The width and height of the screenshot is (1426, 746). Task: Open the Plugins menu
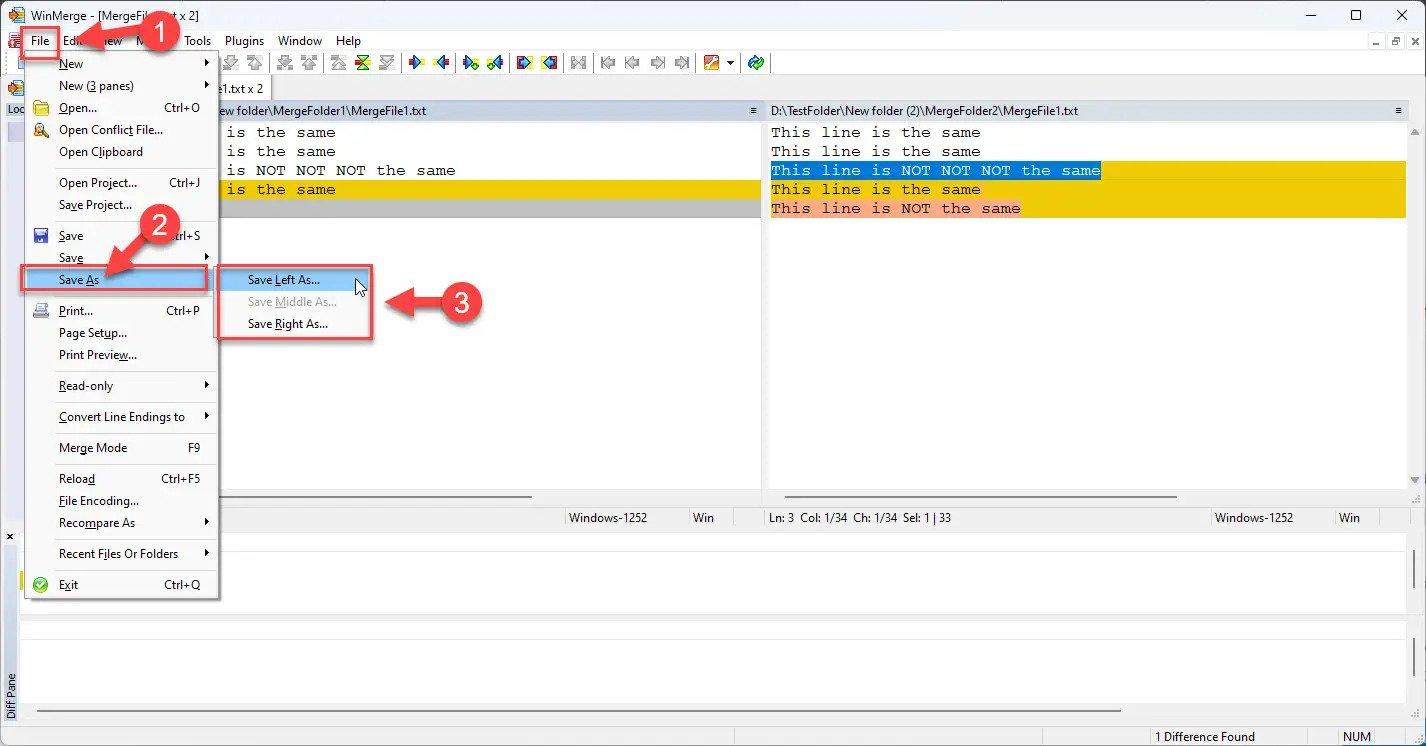(244, 41)
